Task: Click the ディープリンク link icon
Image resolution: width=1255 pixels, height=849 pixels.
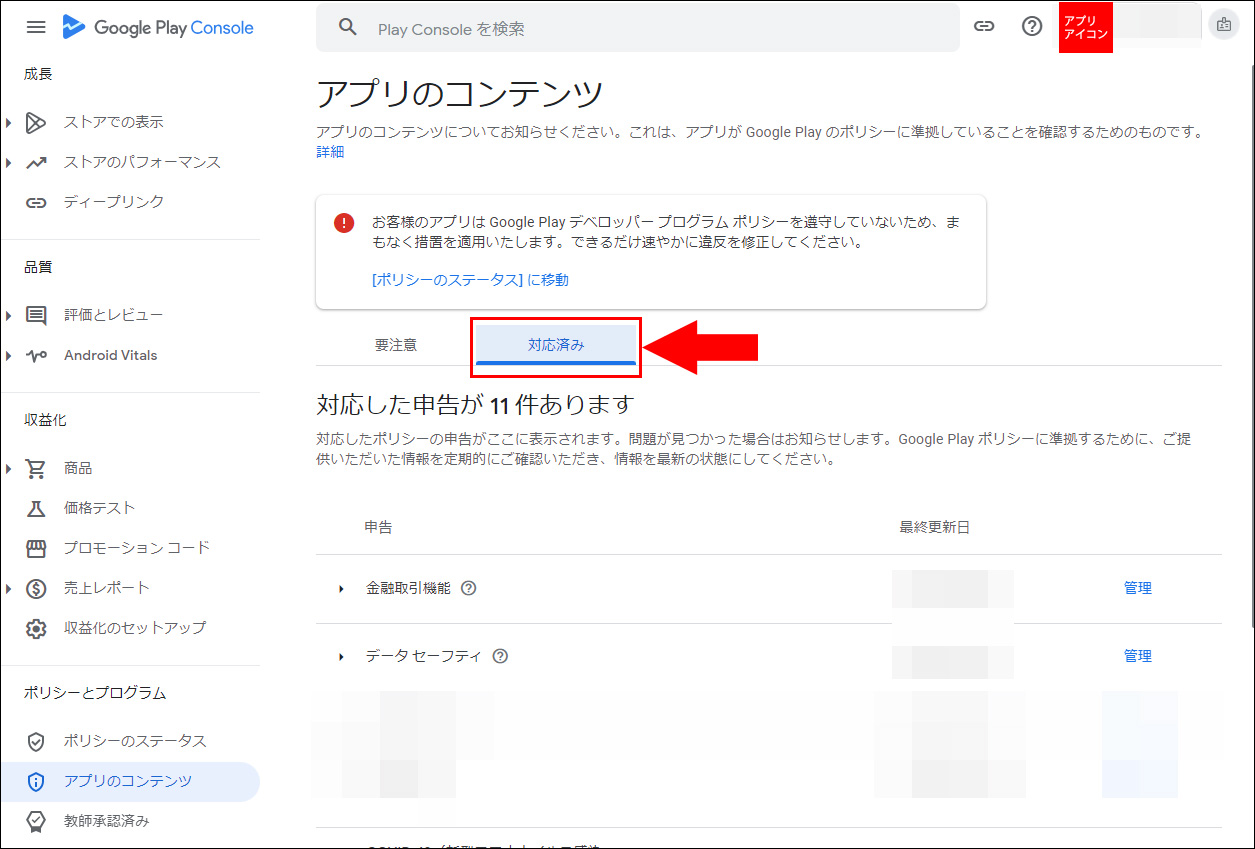Action: 36,202
